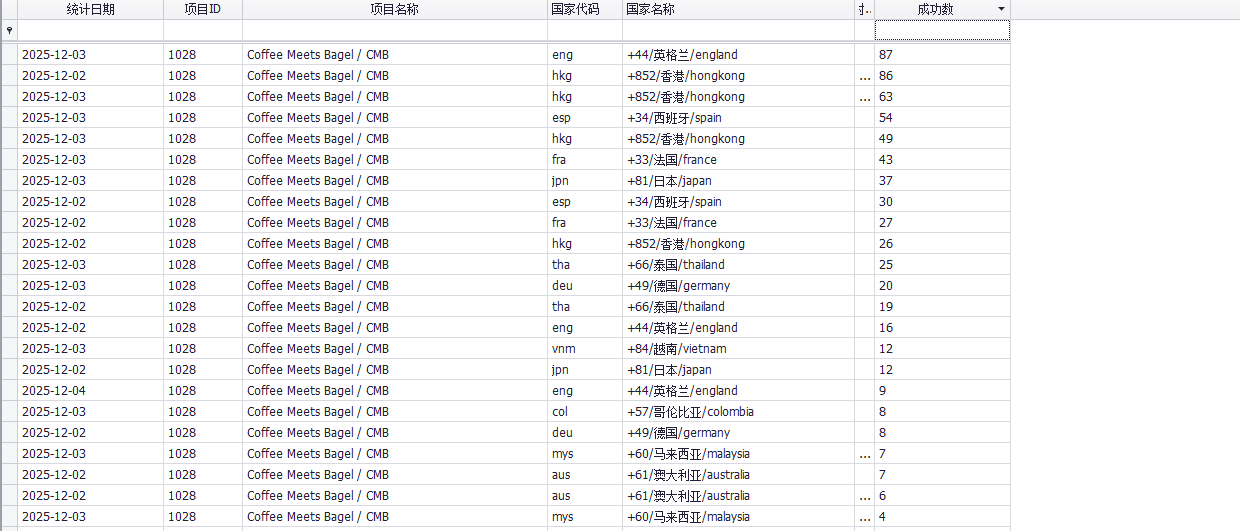1240x531 pixels.
Task: Focus the filter box under 国家名称
Action: (x=738, y=31)
